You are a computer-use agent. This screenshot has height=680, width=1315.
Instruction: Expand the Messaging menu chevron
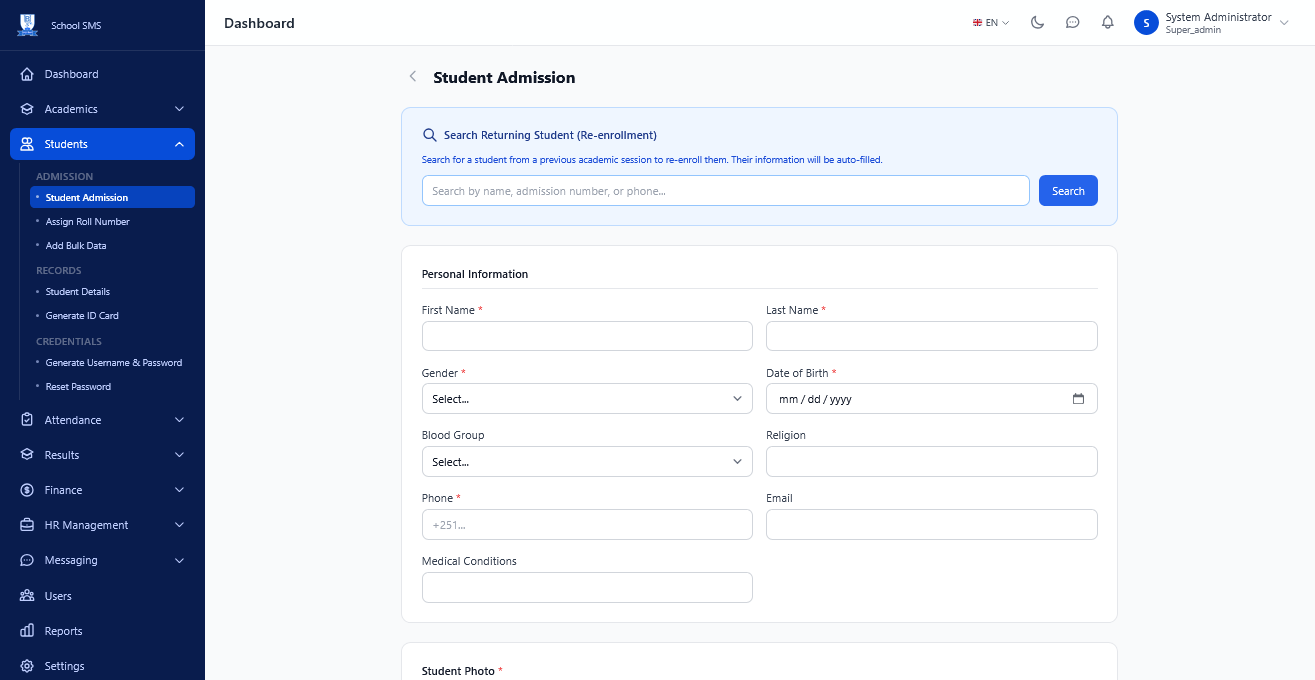[179, 560]
